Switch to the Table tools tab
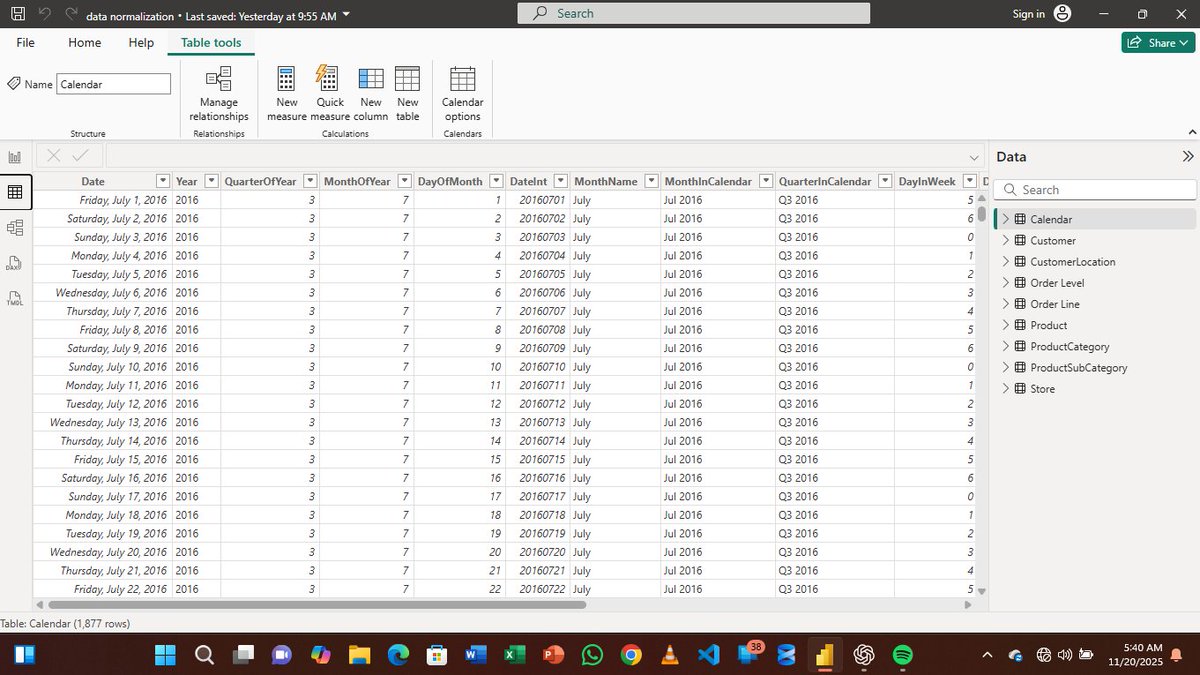The height and width of the screenshot is (675, 1200). pos(210,42)
